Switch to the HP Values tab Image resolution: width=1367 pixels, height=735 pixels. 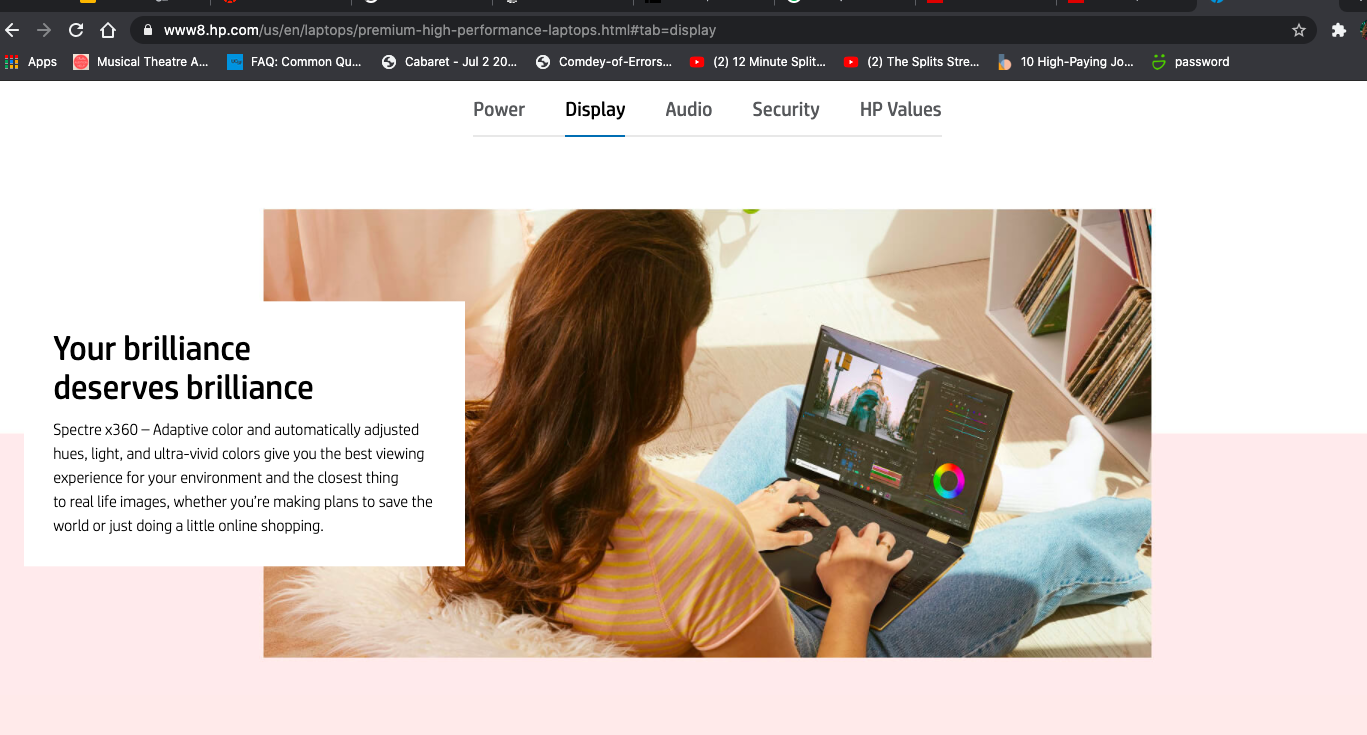coord(900,110)
